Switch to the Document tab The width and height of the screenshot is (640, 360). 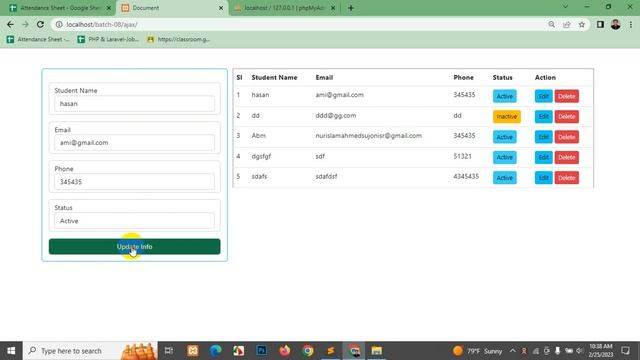pyautogui.click(x=172, y=8)
